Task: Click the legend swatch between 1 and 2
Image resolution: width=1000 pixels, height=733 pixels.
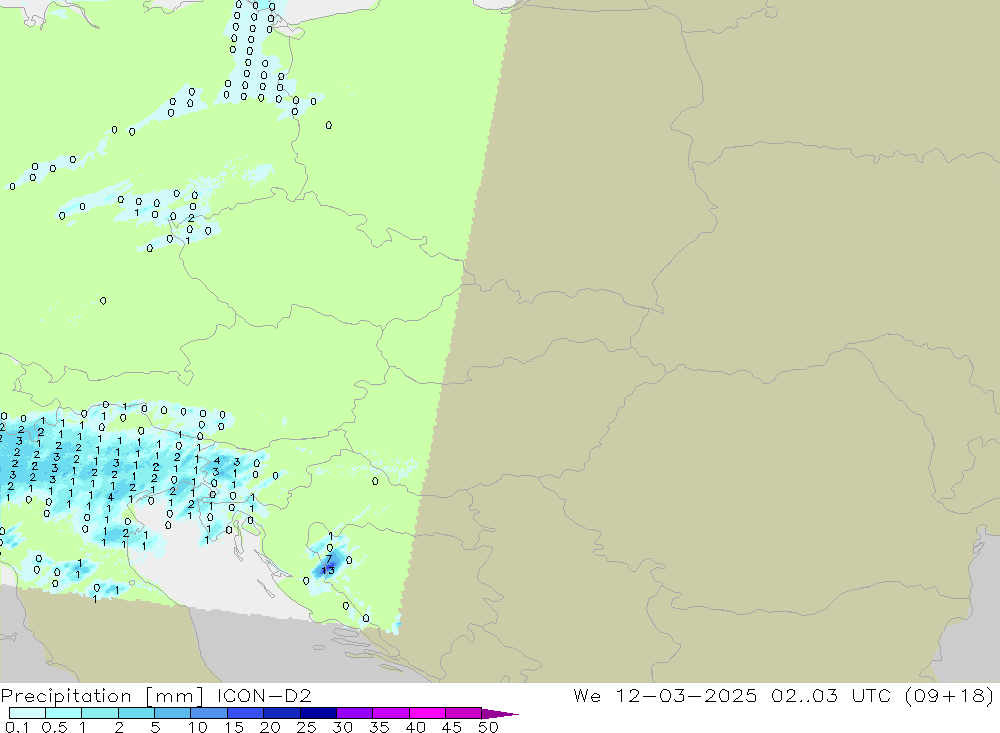Action: point(100,713)
